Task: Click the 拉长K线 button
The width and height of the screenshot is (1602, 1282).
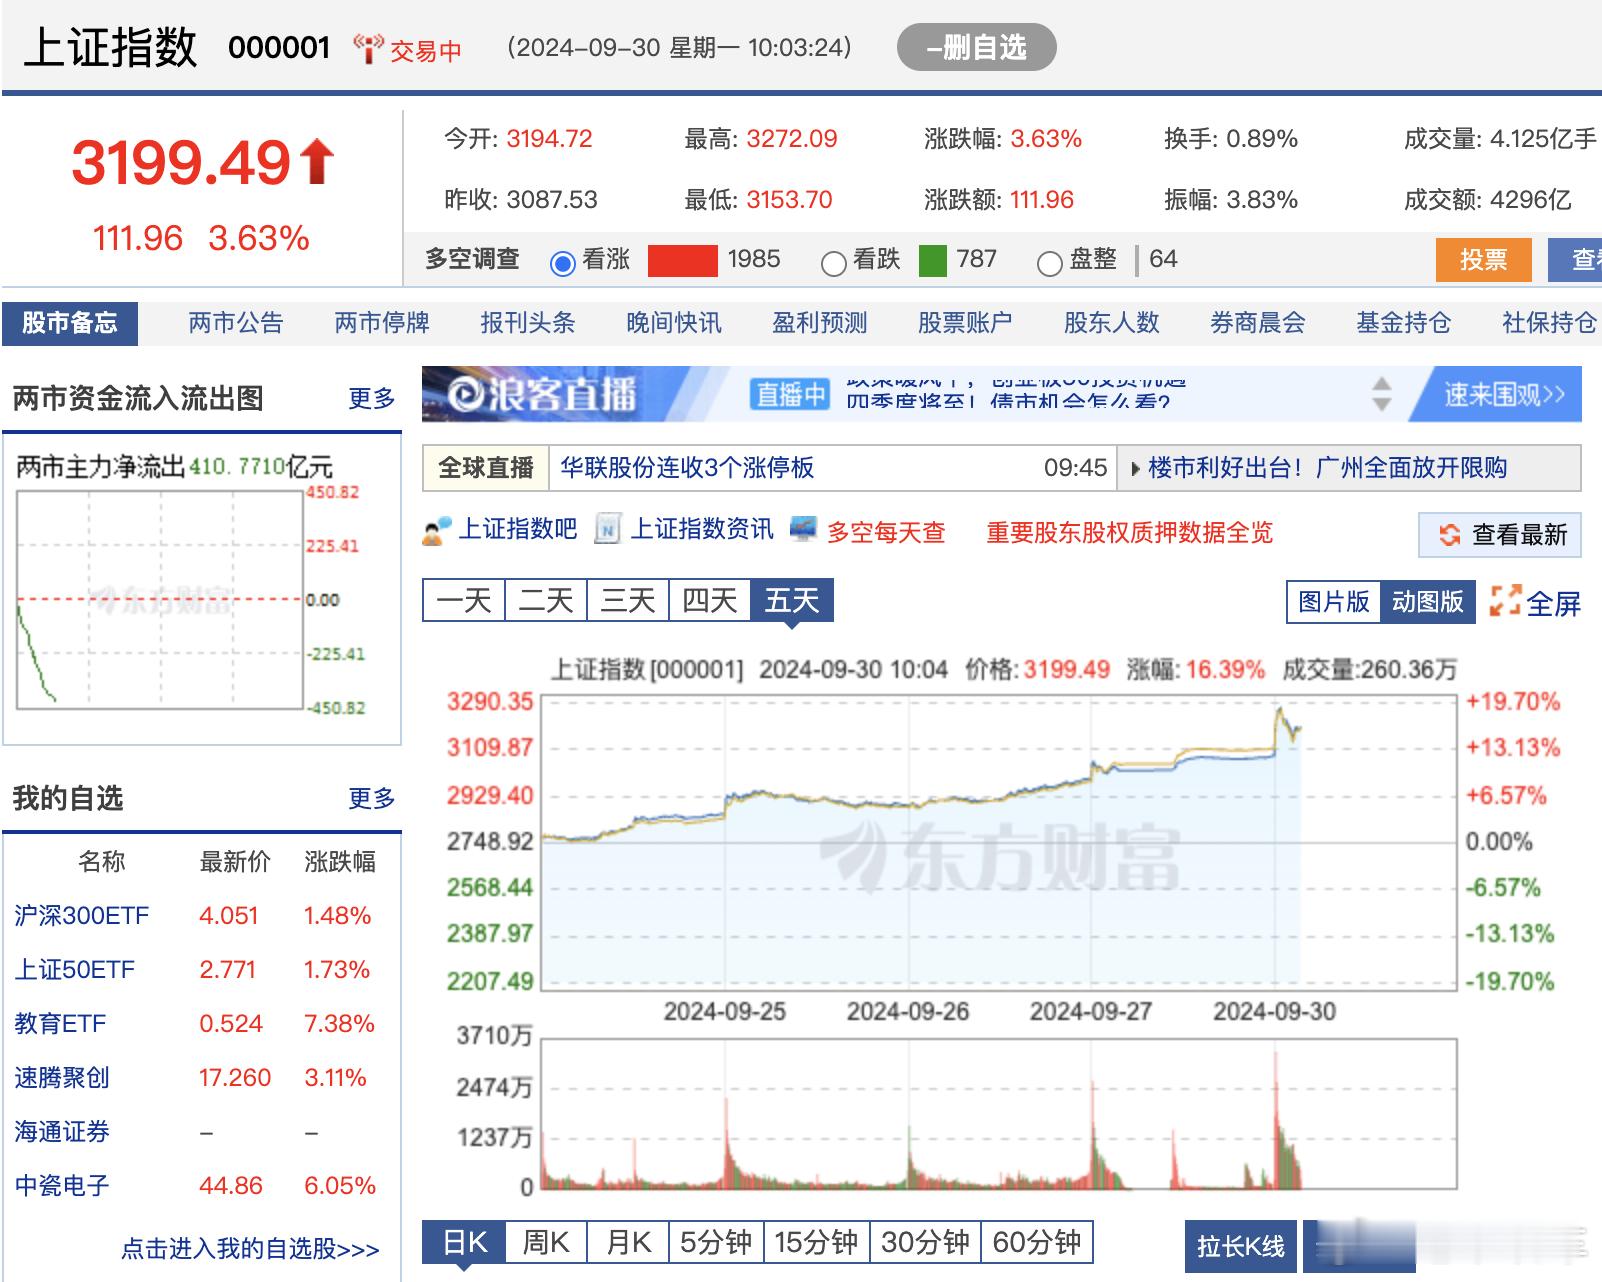Action: pos(1241,1246)
